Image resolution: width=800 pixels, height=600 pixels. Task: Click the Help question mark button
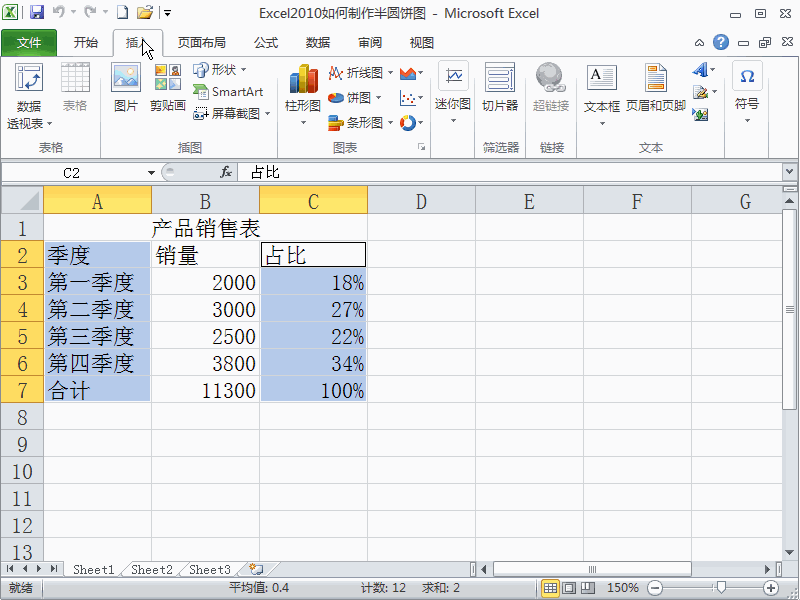coord(721,42)
